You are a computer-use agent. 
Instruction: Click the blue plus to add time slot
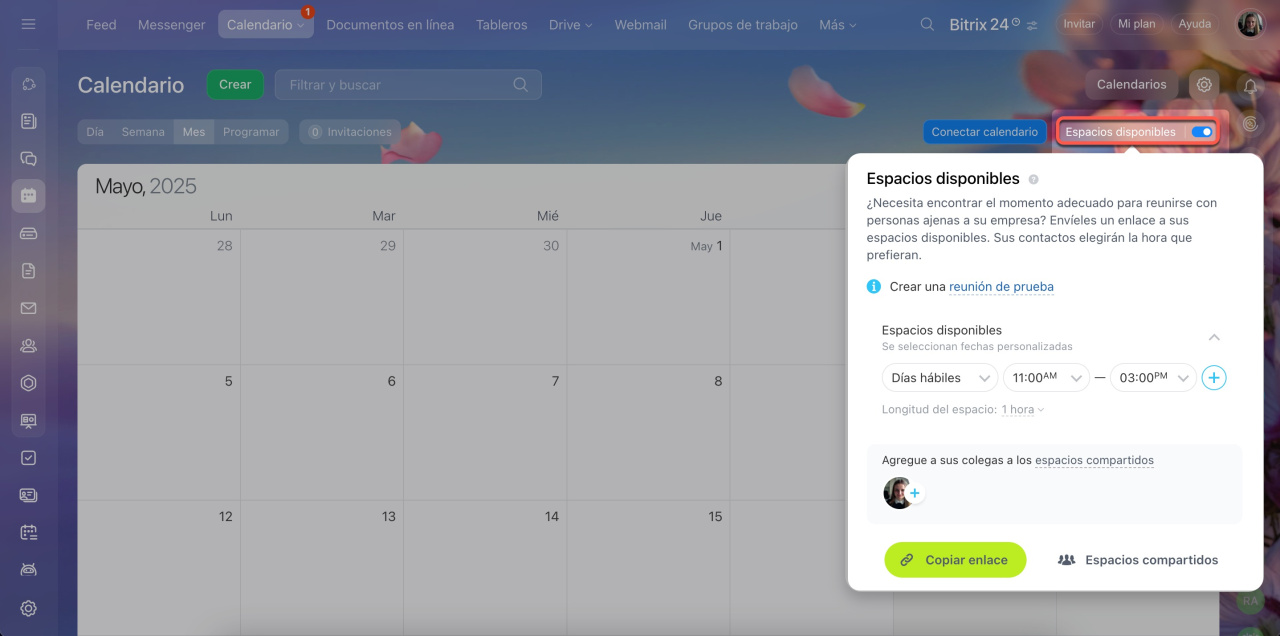pos(1213,378)
